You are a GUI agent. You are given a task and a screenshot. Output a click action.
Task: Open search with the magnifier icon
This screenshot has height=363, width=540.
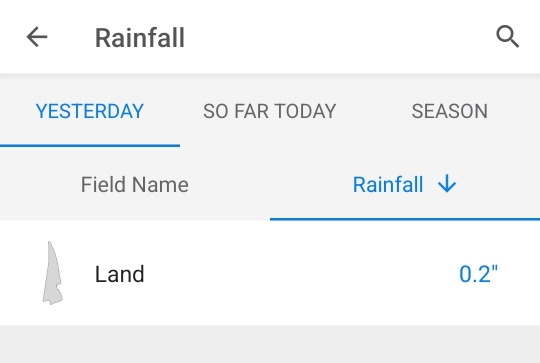point(507,36)
